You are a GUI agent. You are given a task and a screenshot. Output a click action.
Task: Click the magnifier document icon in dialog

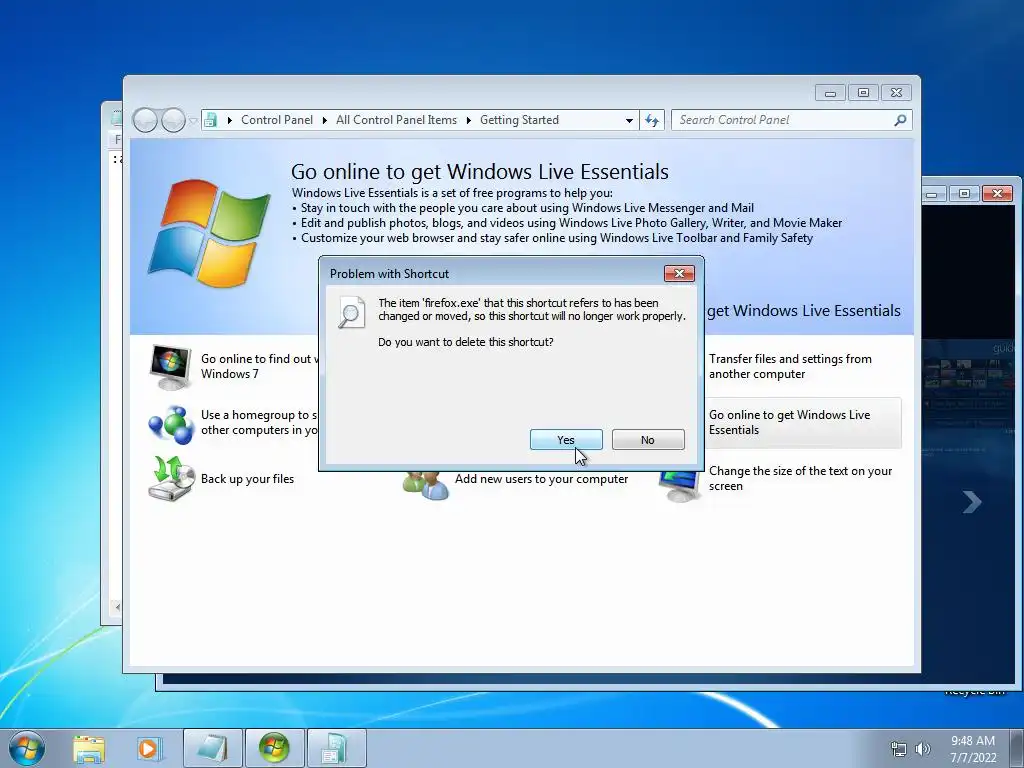(351, 313)
